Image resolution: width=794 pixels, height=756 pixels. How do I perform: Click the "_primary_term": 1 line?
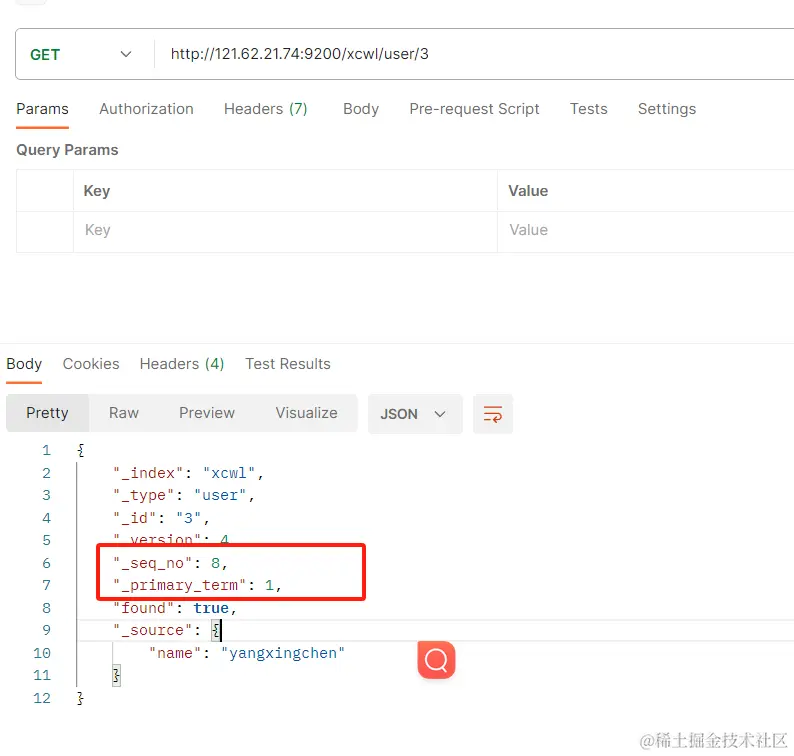tap(197, 586)
